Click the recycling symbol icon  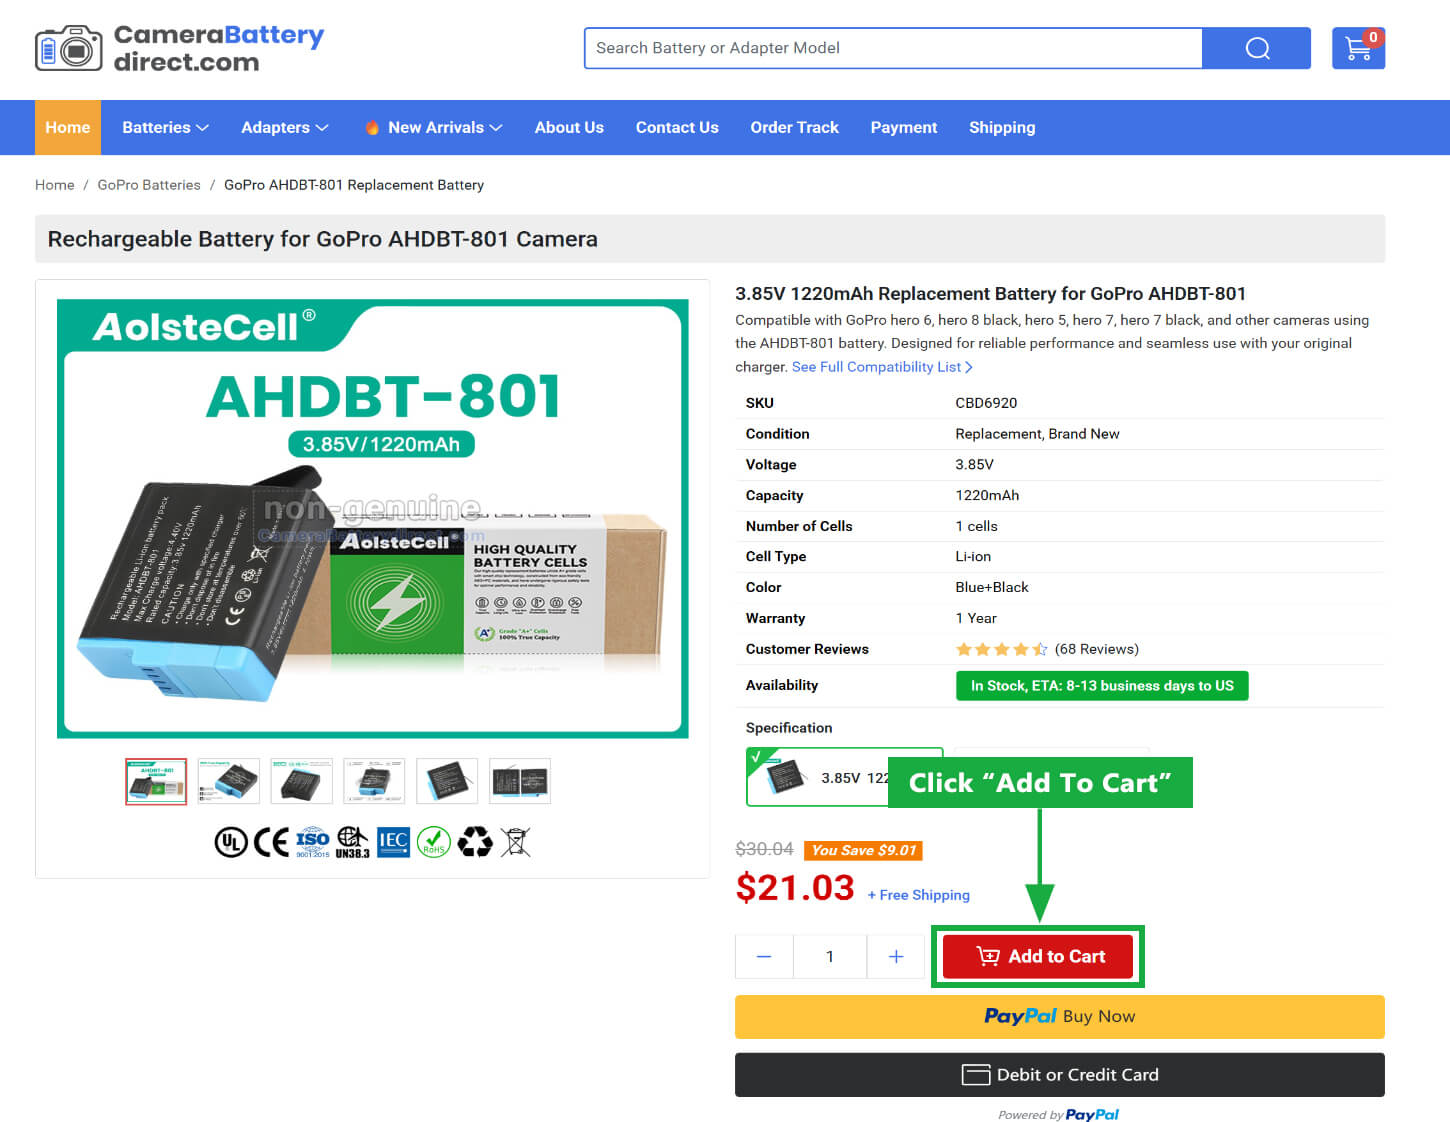click(475, 843)
